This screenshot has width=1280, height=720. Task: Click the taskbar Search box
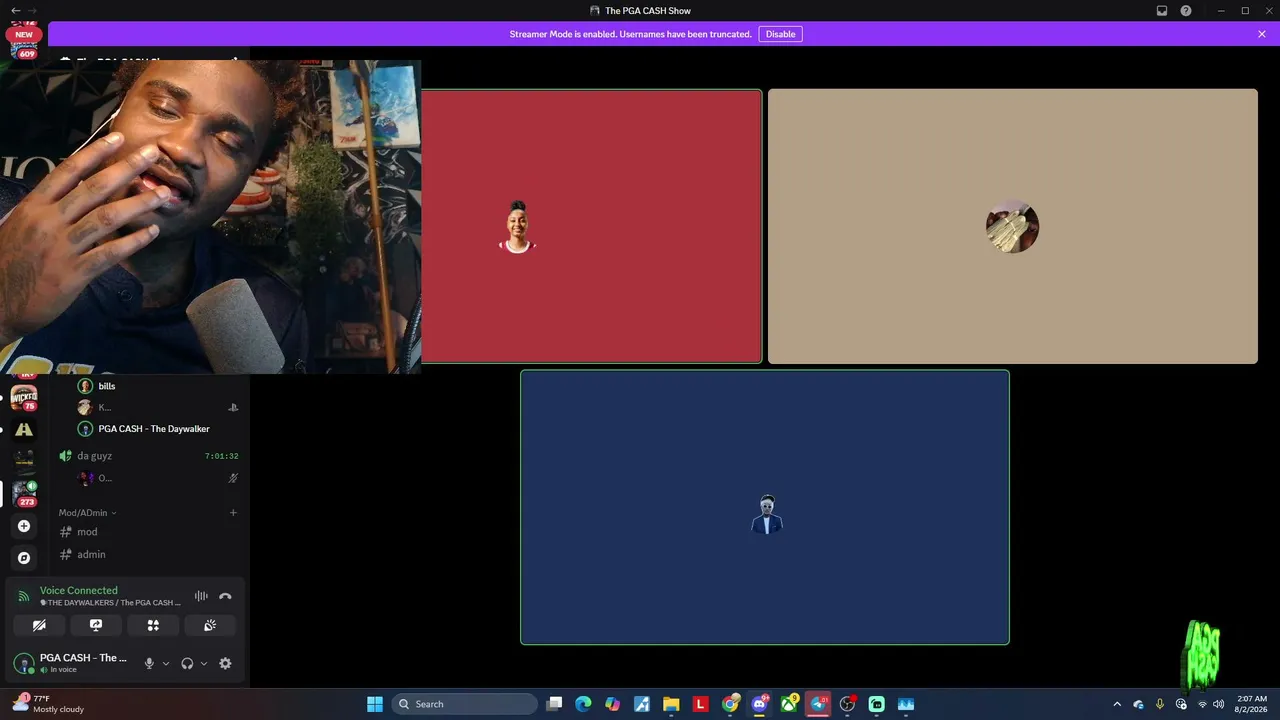tap(464, 704)
